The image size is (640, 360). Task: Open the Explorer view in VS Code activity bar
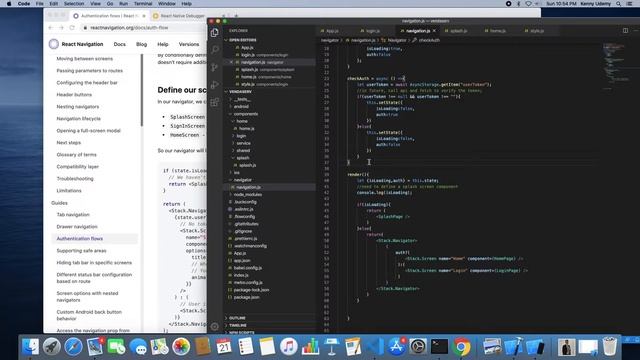pyautogui.click(x=215, y=33)
